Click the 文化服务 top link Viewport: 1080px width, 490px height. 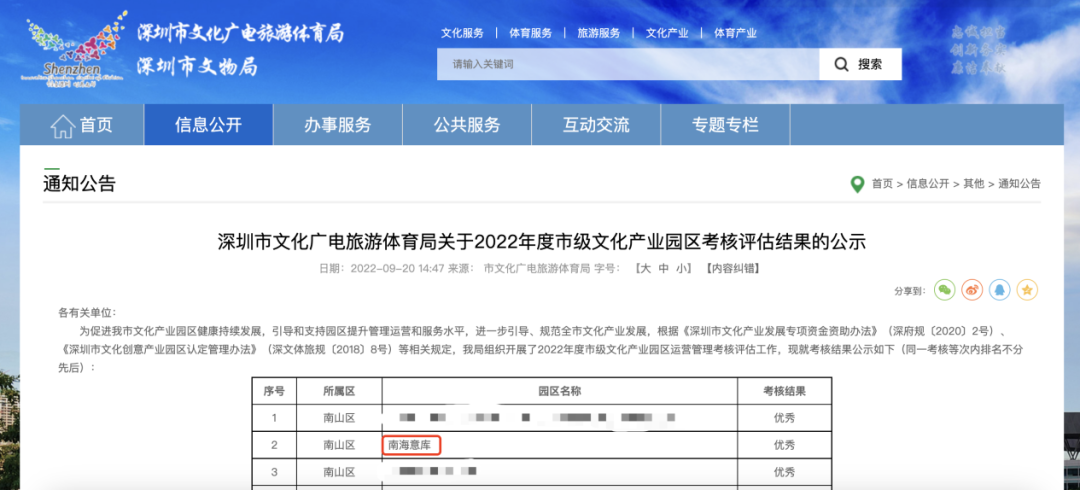(x=462, y=33)
